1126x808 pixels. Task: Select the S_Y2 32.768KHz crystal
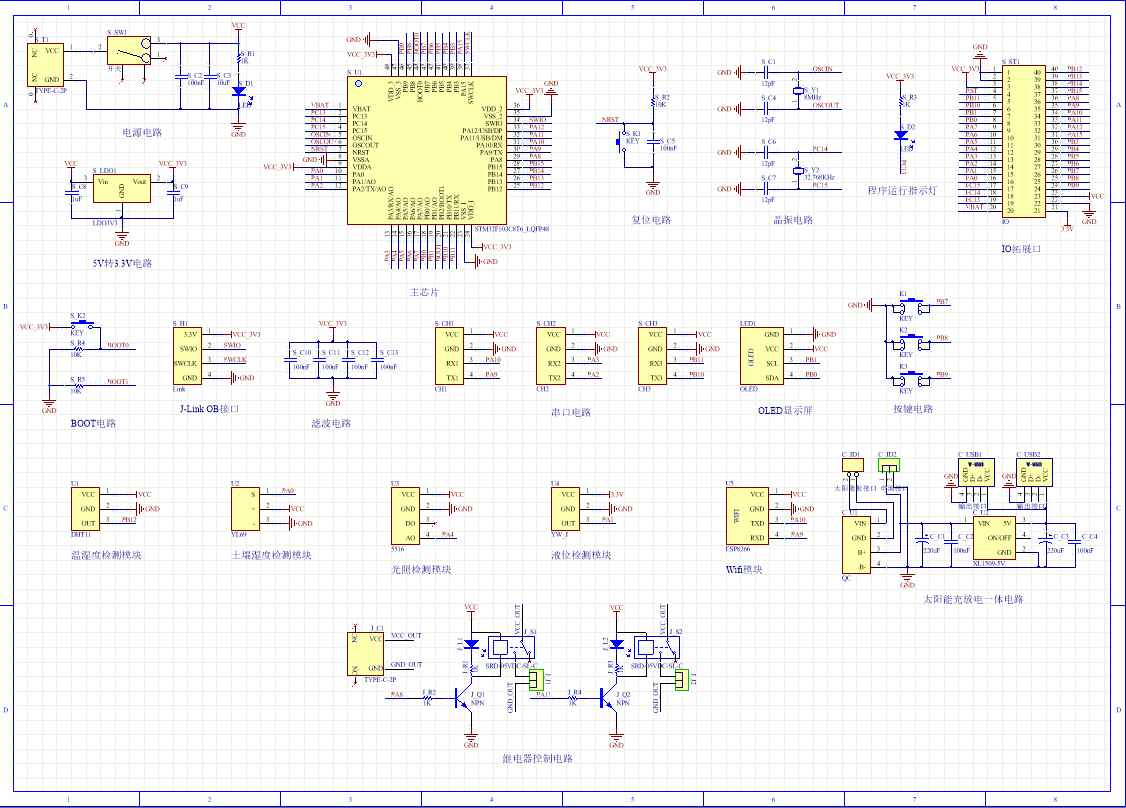tap(798, 171)
